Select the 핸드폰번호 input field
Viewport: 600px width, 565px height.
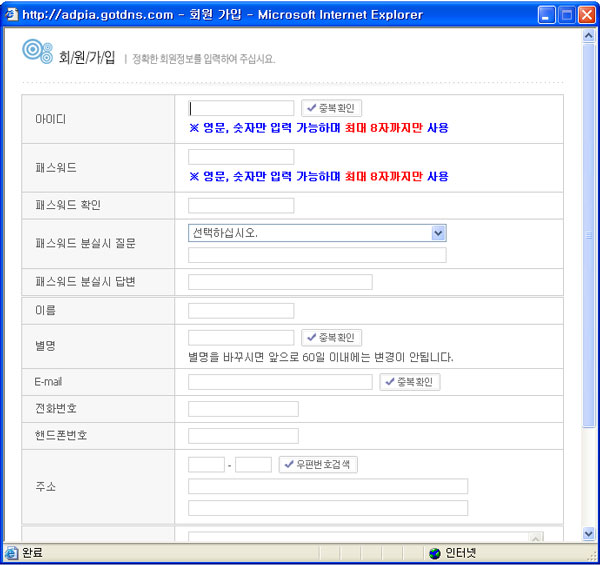[243, 436]
